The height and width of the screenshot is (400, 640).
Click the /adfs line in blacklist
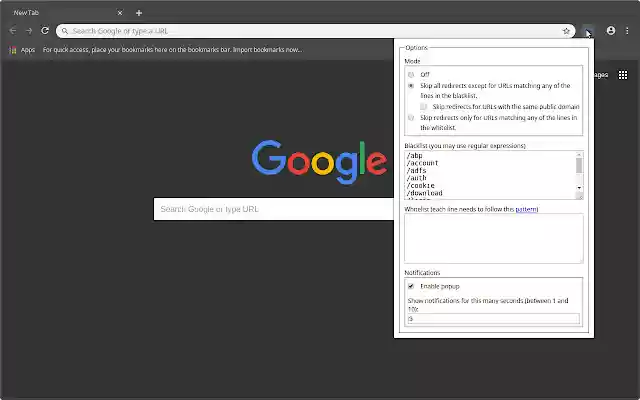click(416, 170)
